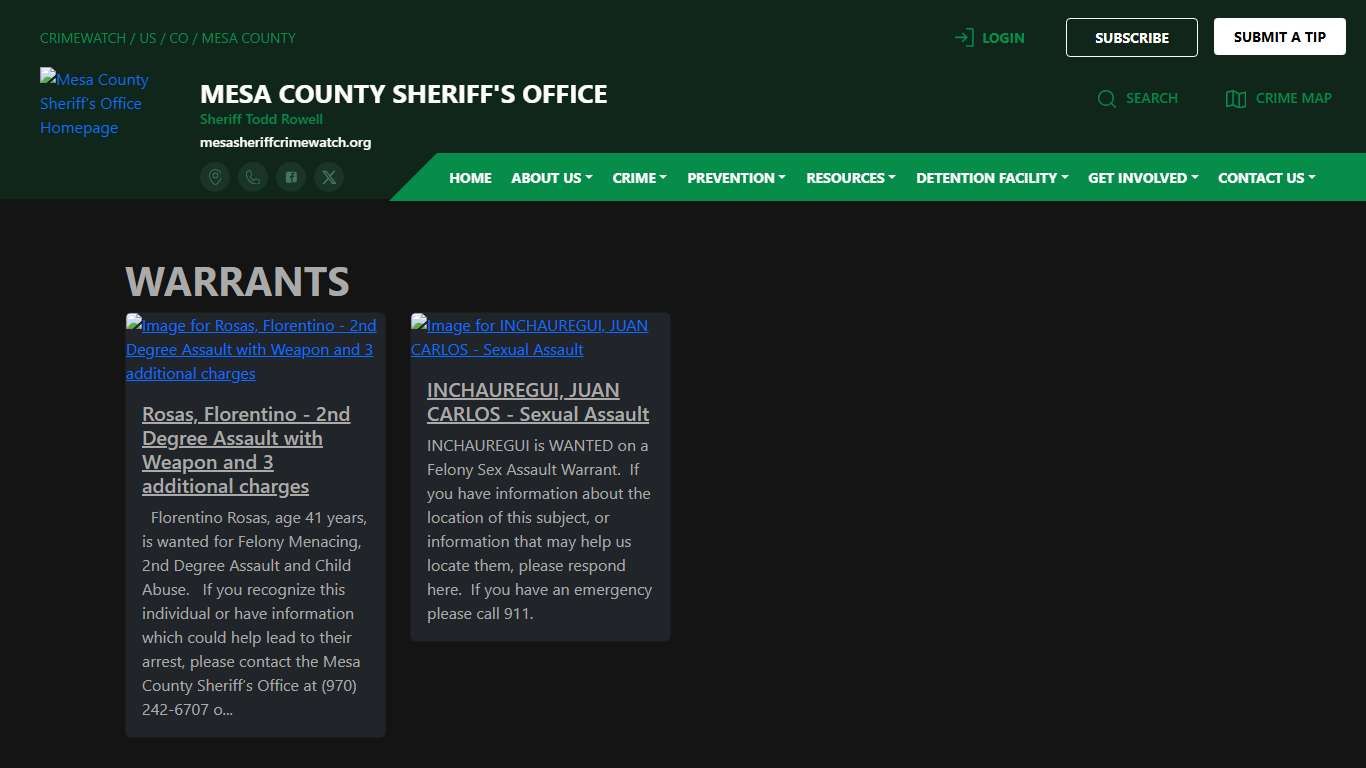Open the Mesa County Sheriff's Office homepage logo
Image resolution: width=1366 pixels, height=768 pixels.
pyautogui.click(x=94, y=103)
